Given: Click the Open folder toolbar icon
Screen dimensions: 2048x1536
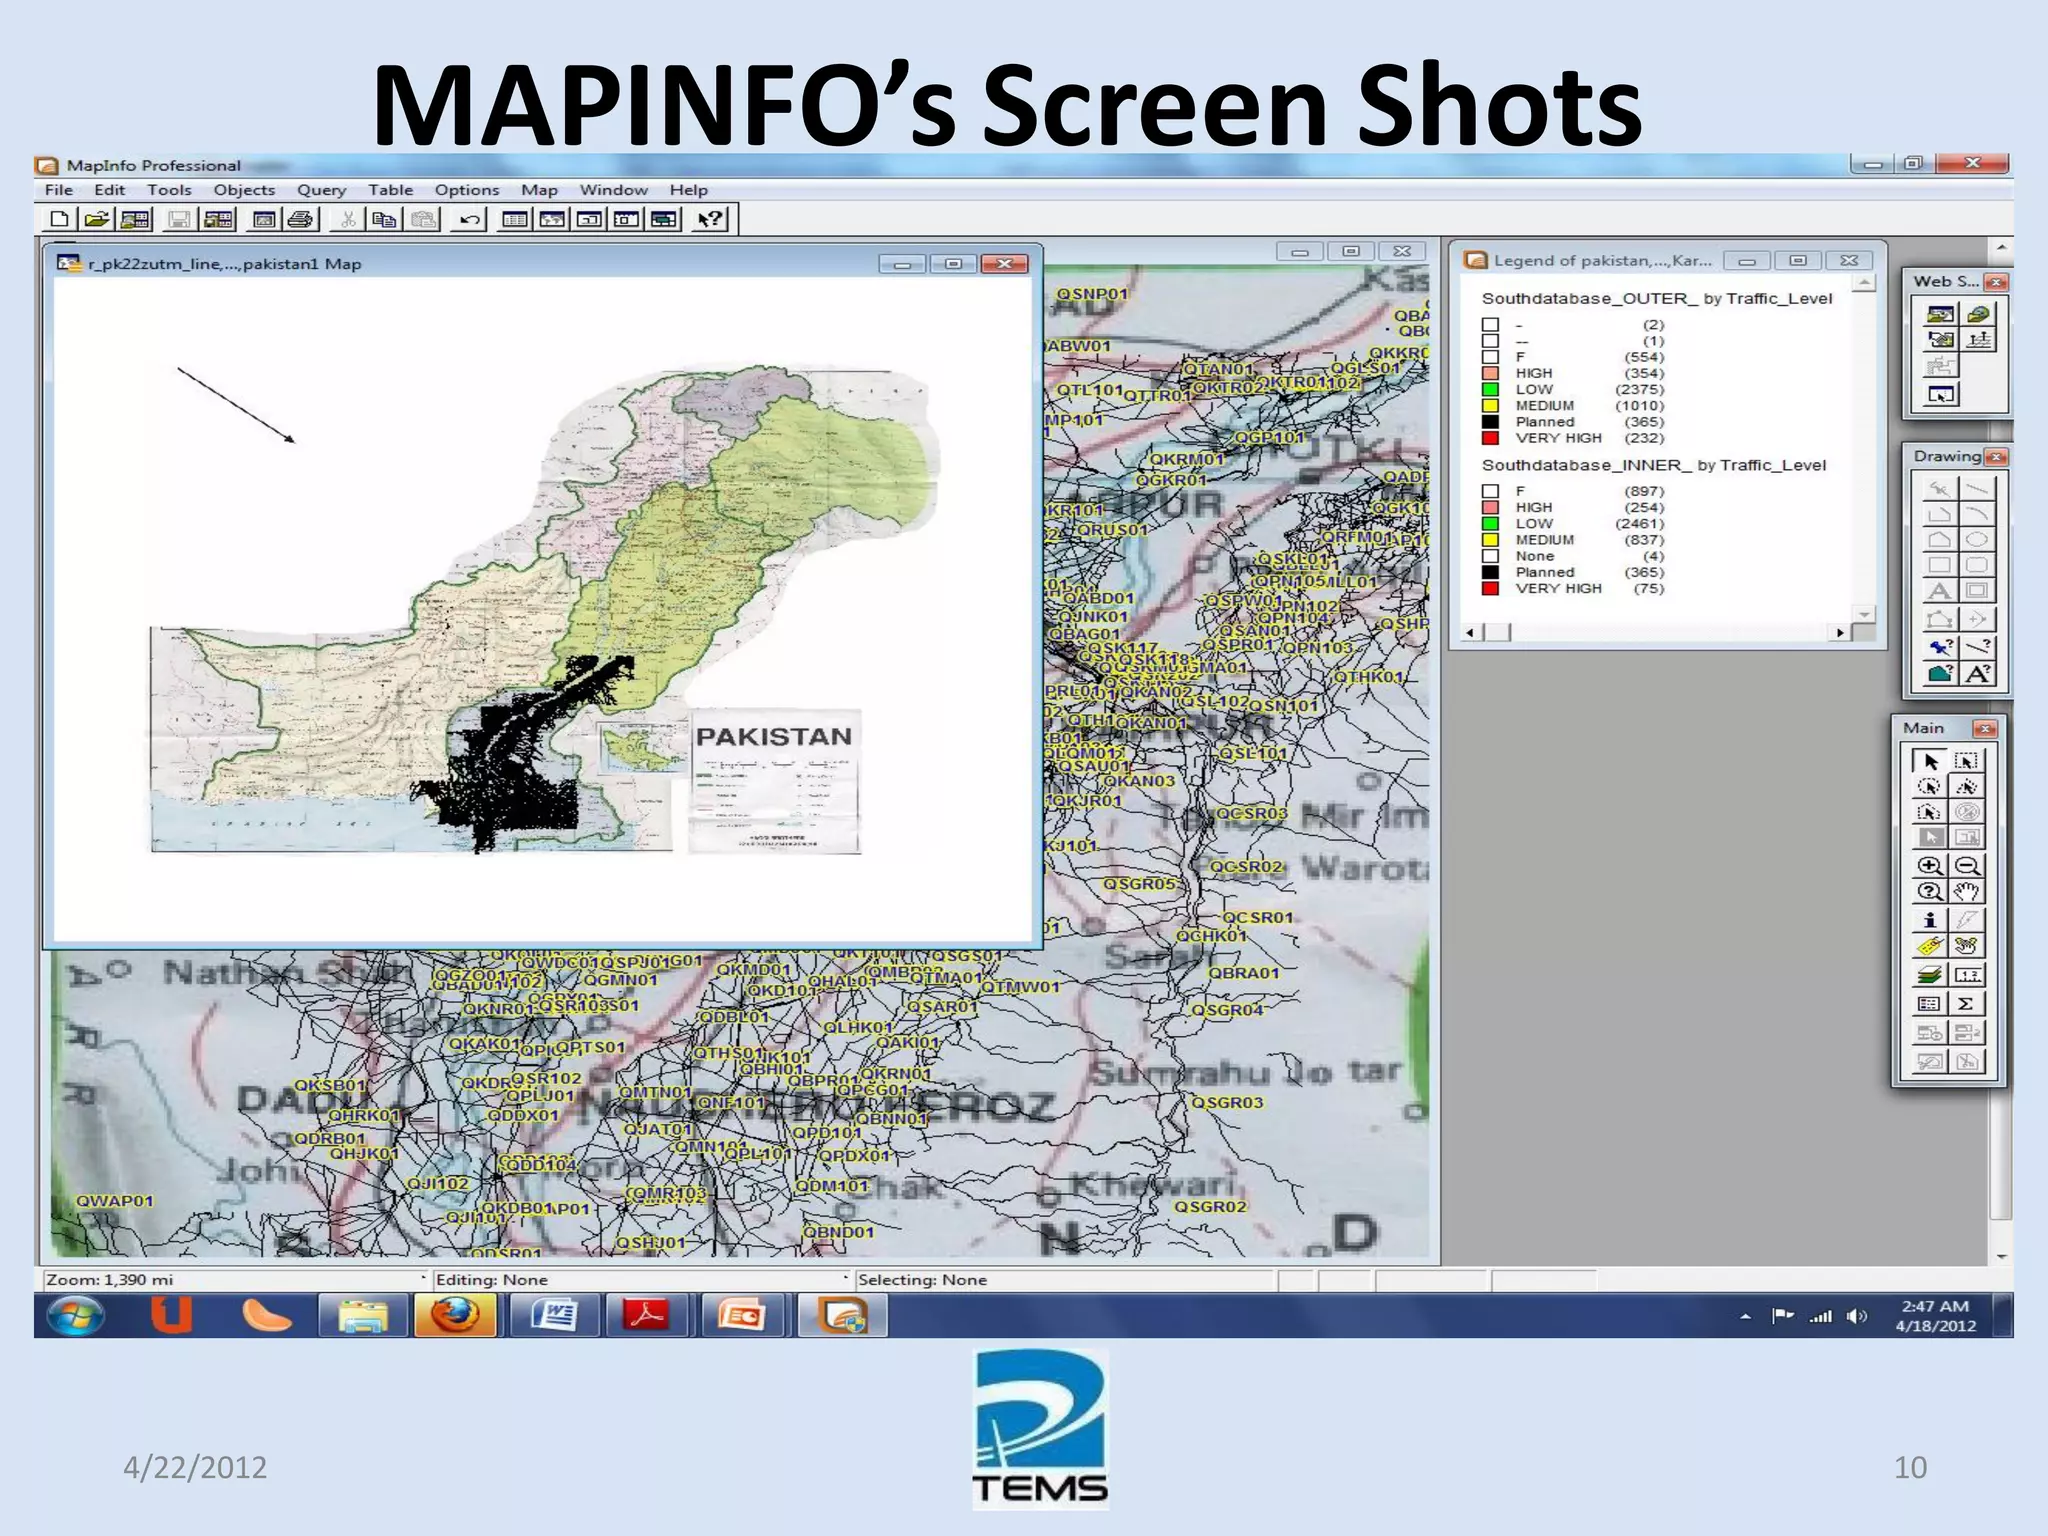Looking at the screenshot, I should (97, 219).
